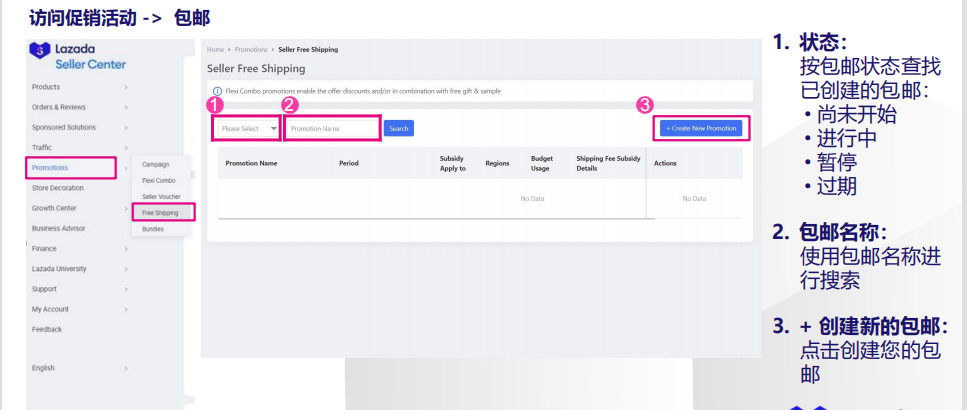Click the Lazada Seller Center logo

pos(78,57)
